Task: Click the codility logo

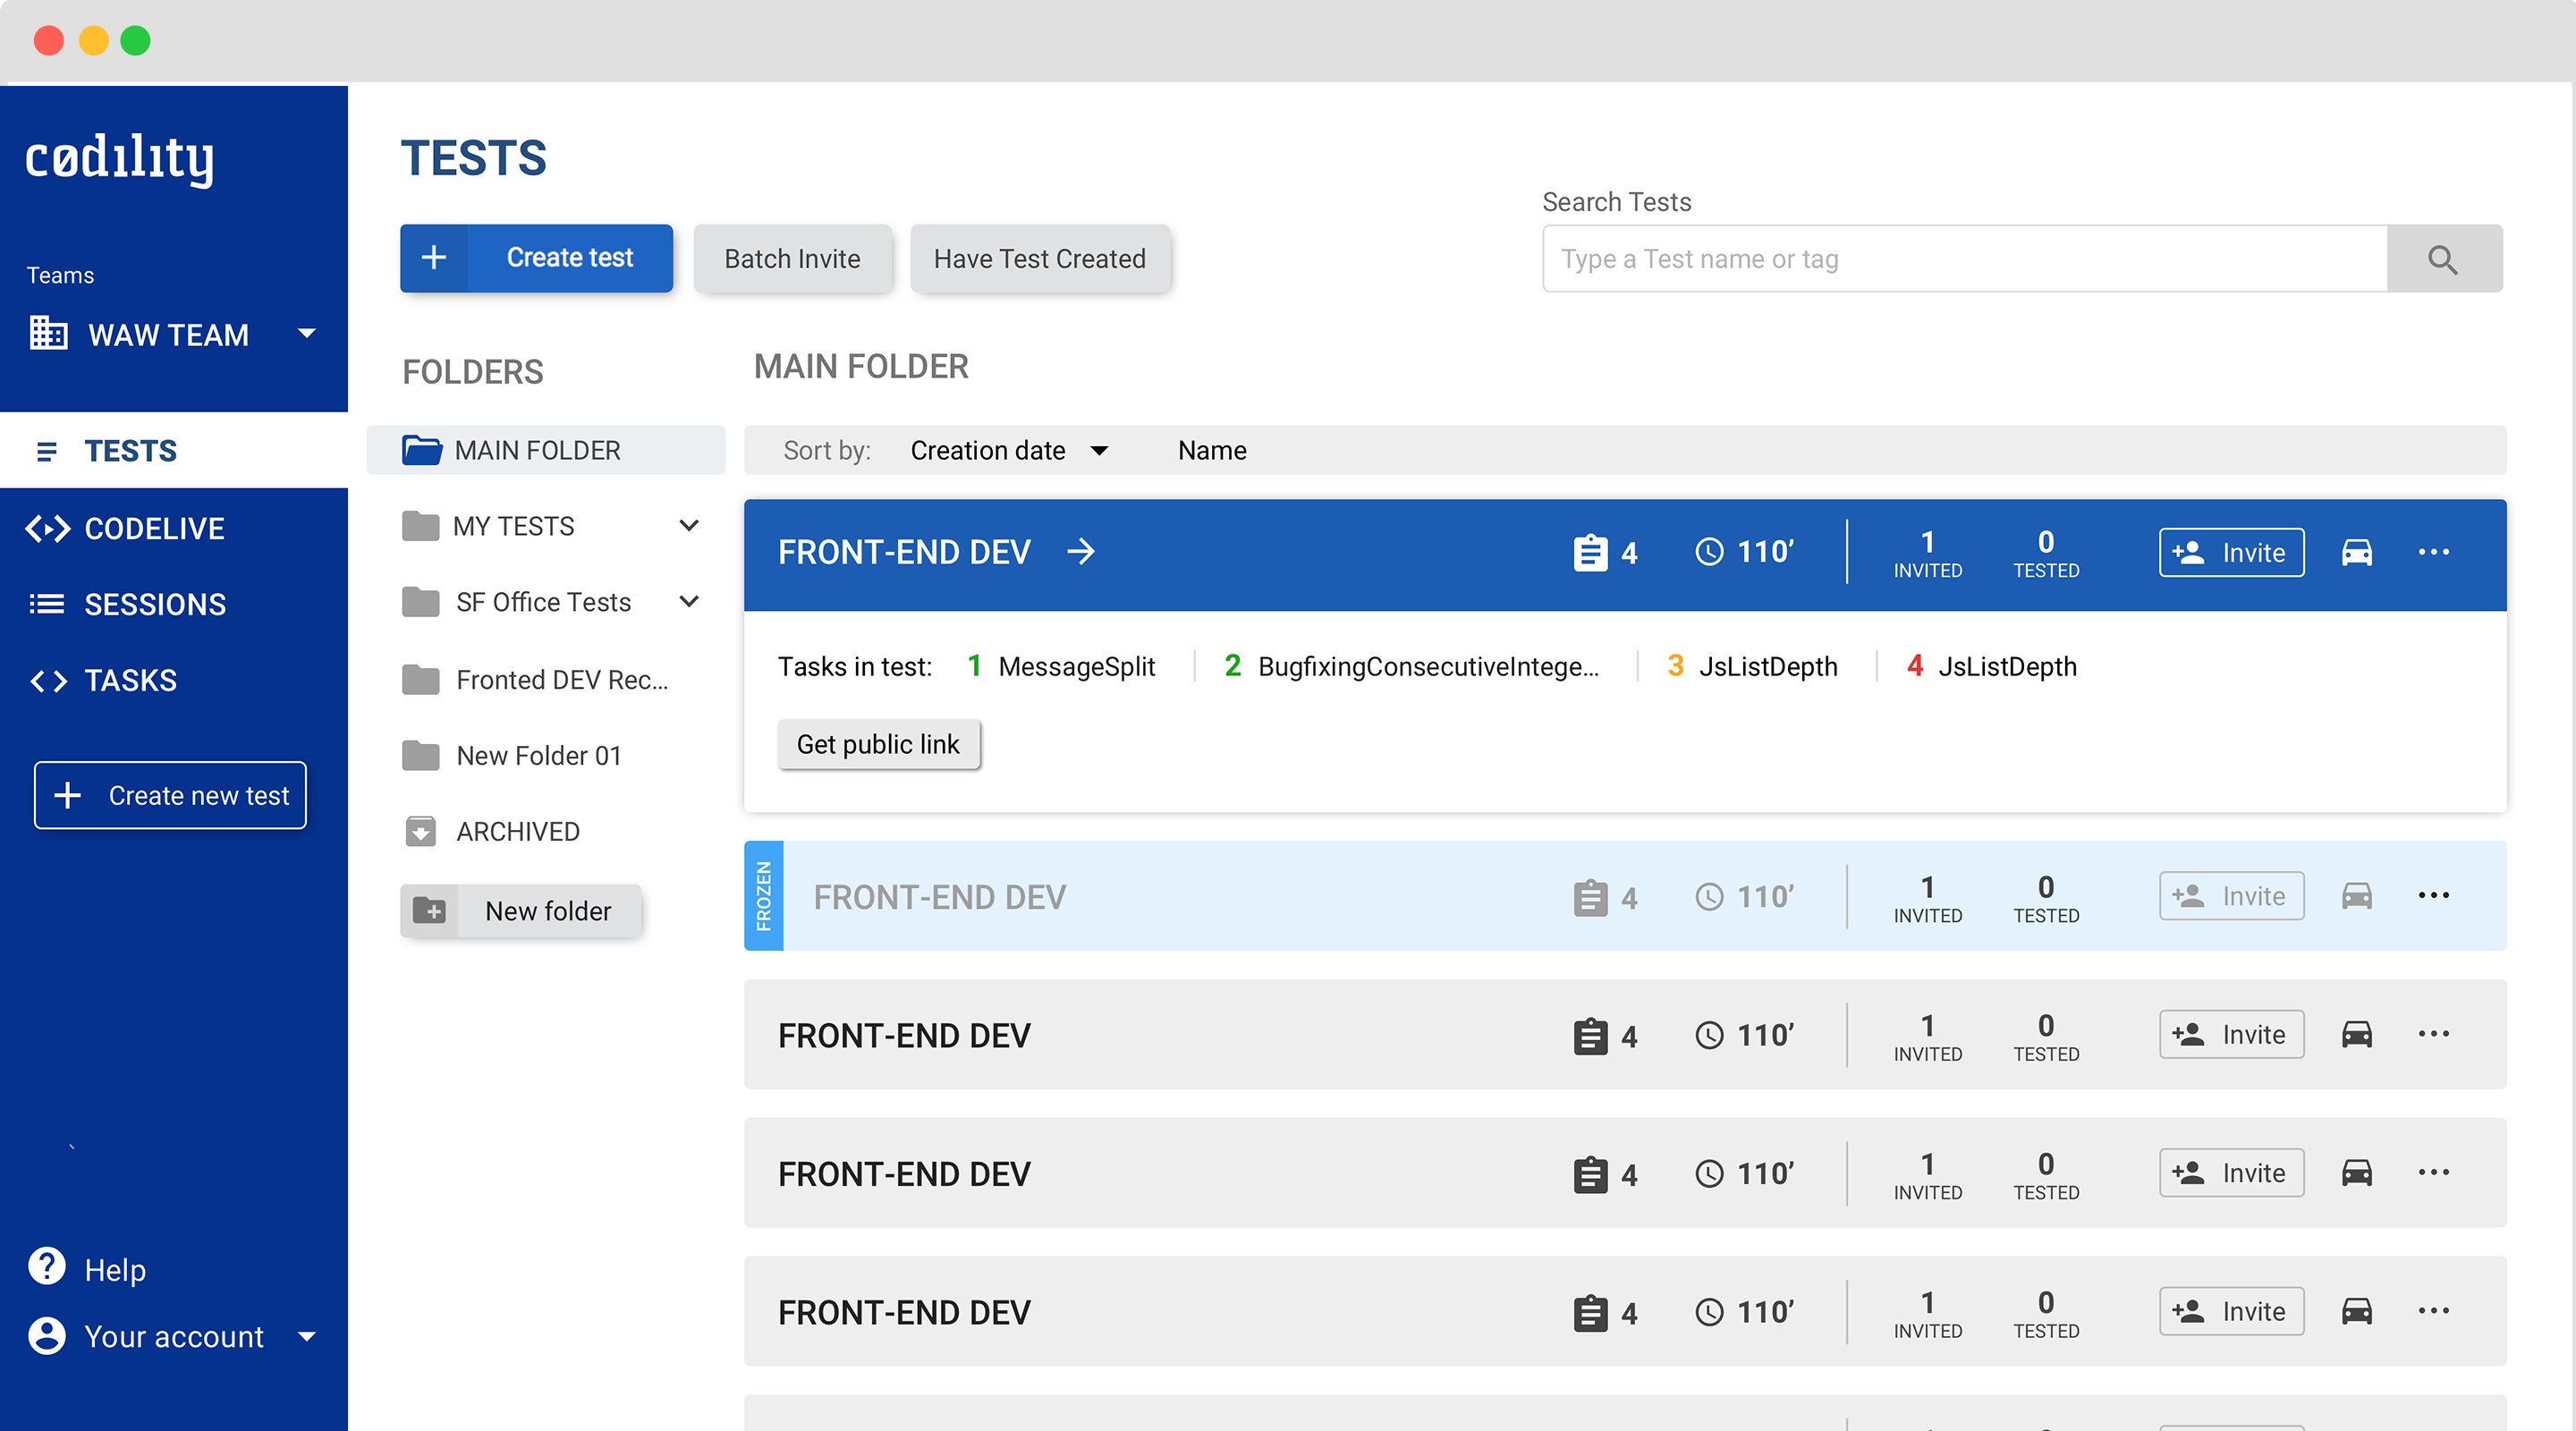Action: [120, 158]
